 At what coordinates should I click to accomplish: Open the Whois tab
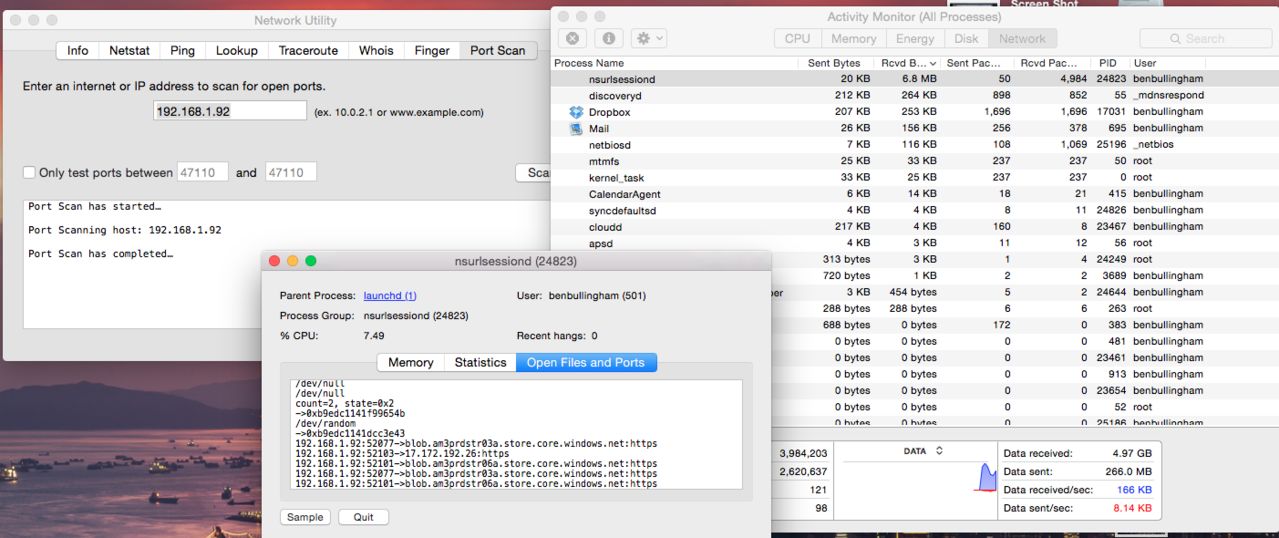[376, 50]
